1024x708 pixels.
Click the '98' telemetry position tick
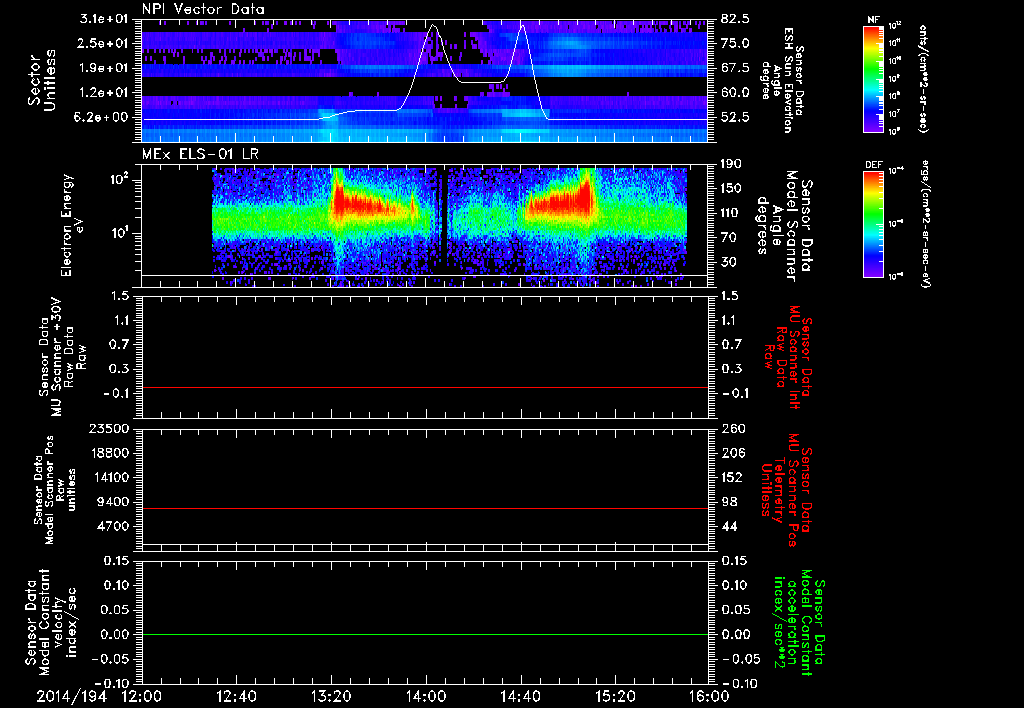729,502
